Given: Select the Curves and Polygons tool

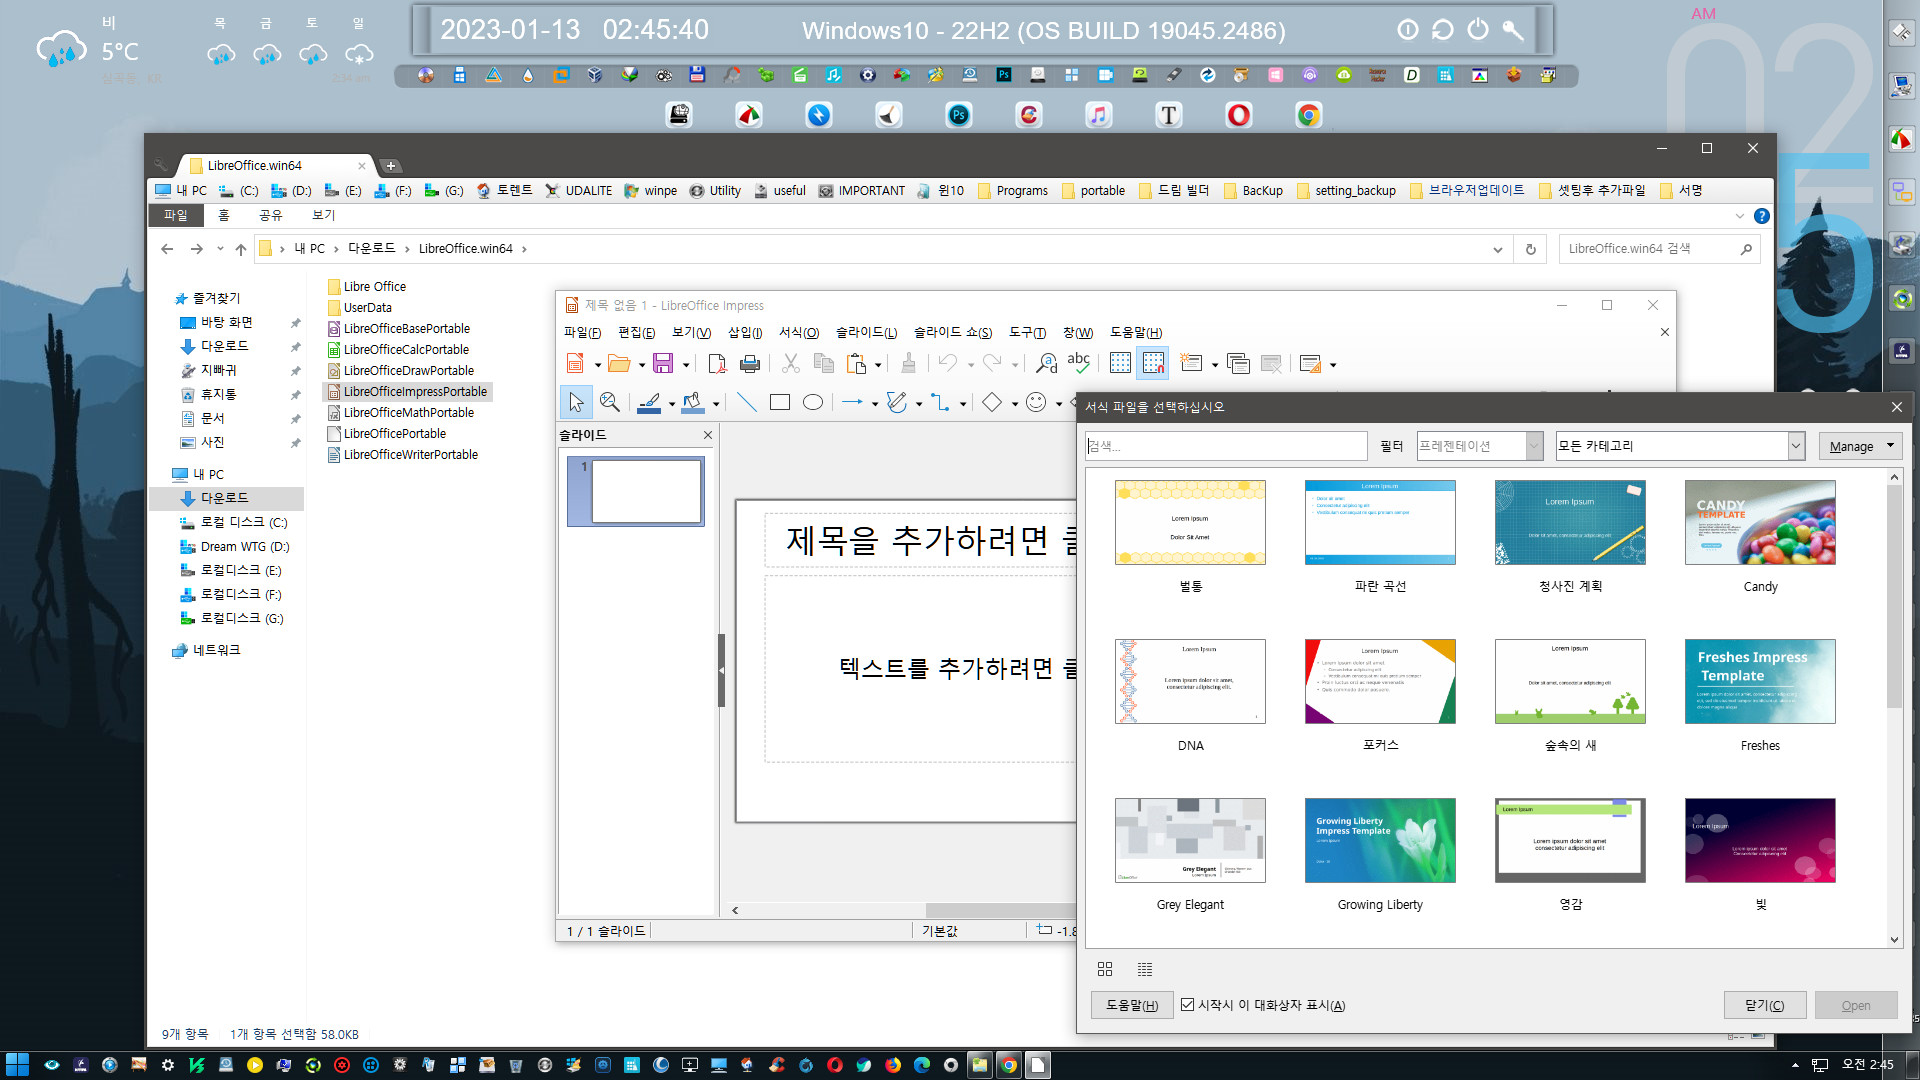Looking at the screenshot, I should (x=896, y=402).
